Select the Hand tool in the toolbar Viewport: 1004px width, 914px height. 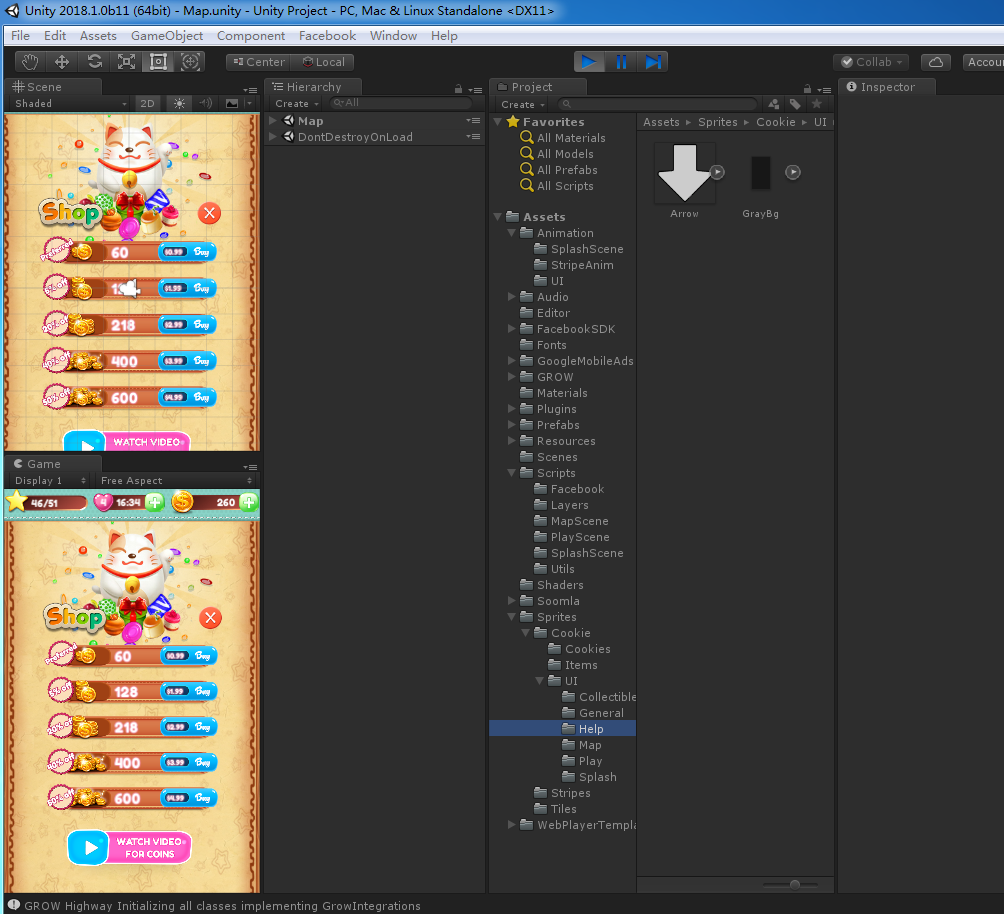(x=30, y=61)
